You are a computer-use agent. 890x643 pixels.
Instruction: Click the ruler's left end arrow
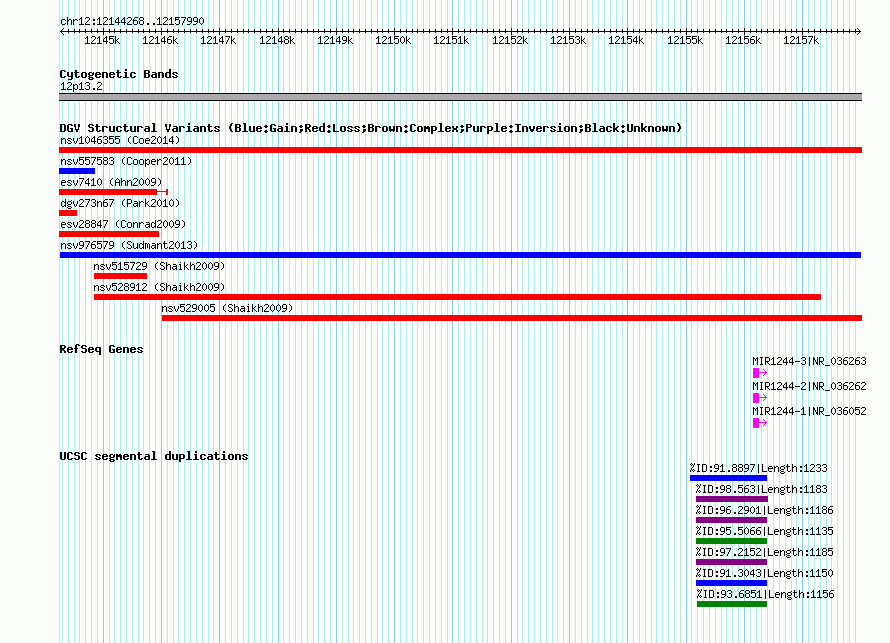click(x=62, y=32)
